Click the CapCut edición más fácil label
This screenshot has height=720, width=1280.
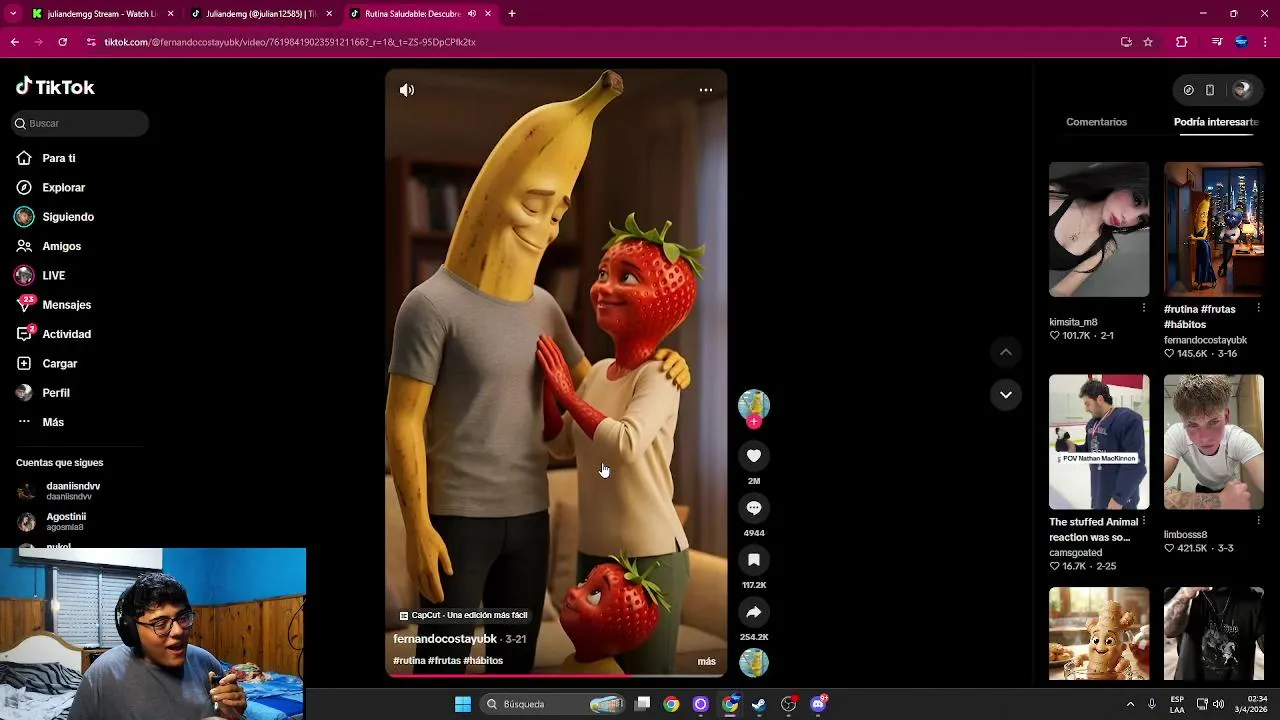pos(463,615)
